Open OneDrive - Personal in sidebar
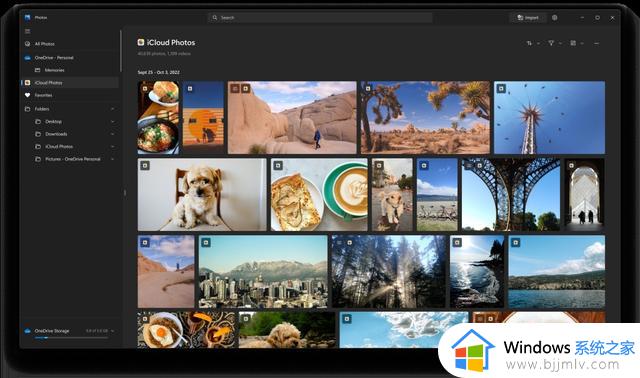 69,58
